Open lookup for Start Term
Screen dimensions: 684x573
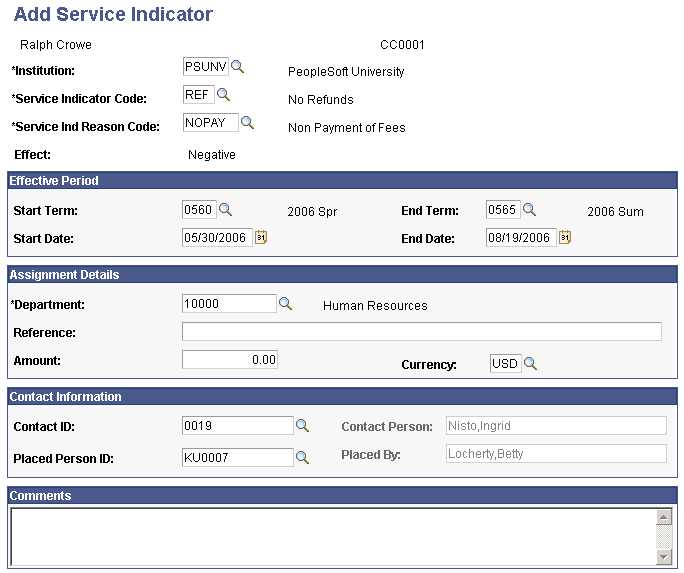225,210
